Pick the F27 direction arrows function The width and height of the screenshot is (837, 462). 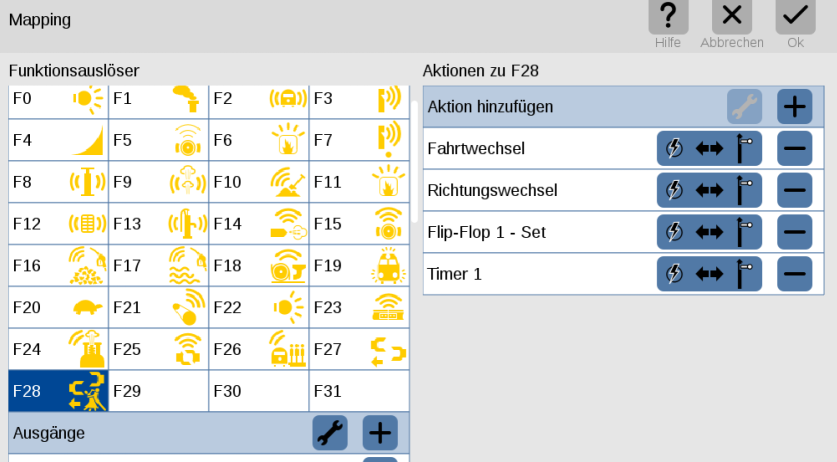(x=359, y=349)
